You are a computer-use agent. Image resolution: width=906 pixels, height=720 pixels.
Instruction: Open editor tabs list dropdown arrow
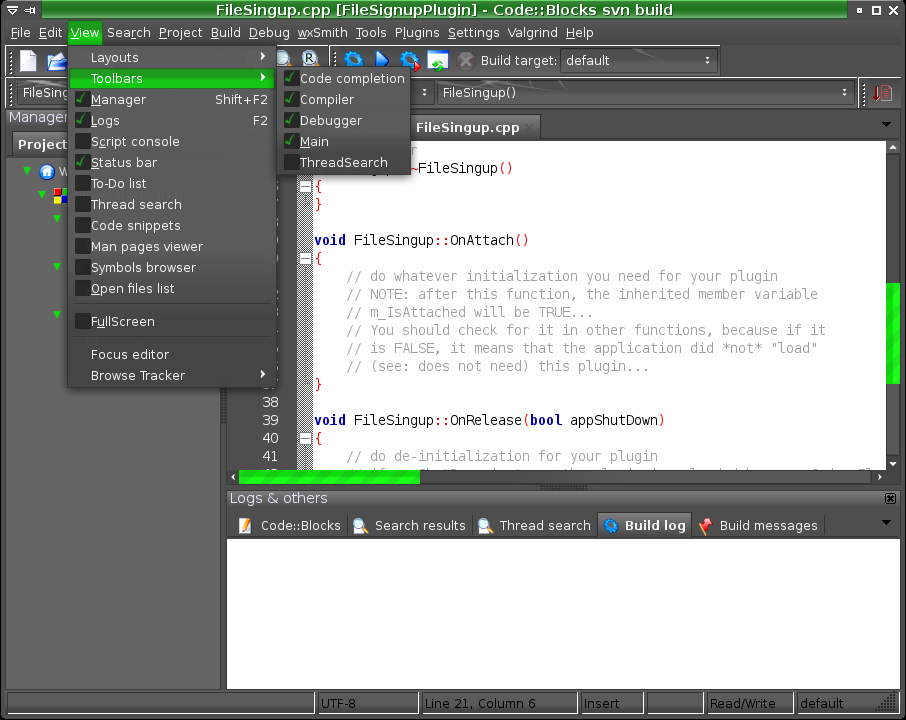click(886, 124)
